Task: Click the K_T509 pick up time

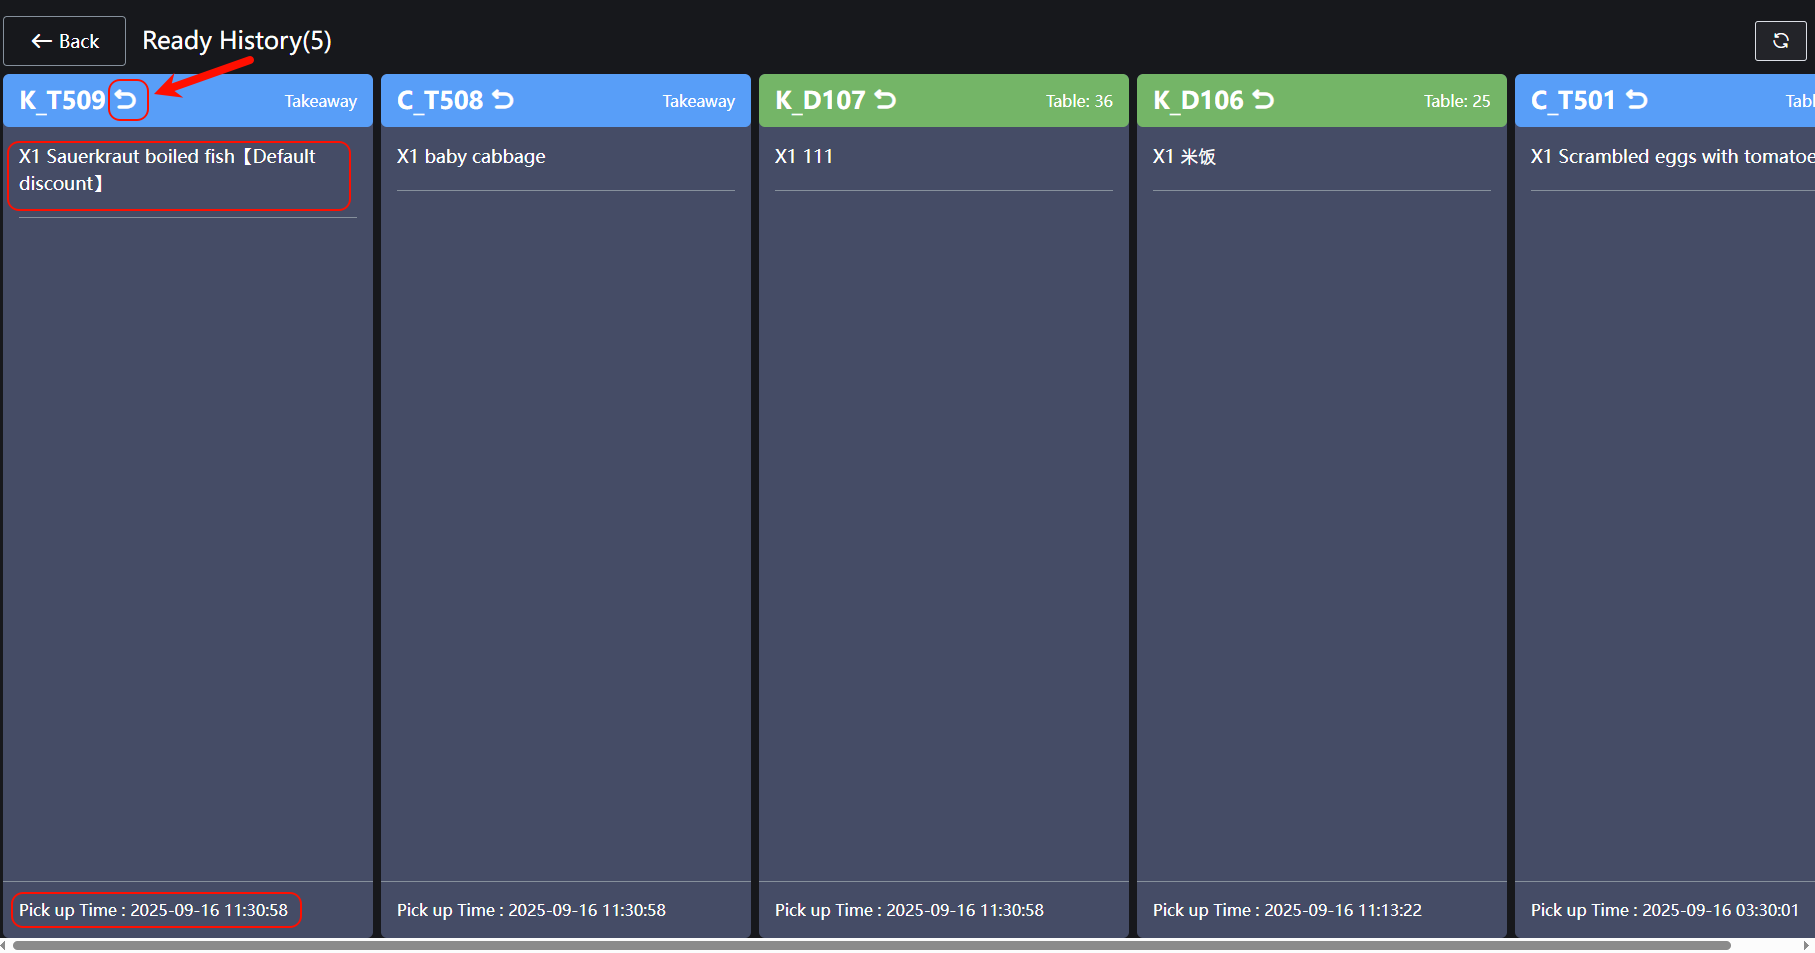Action: 154,910
